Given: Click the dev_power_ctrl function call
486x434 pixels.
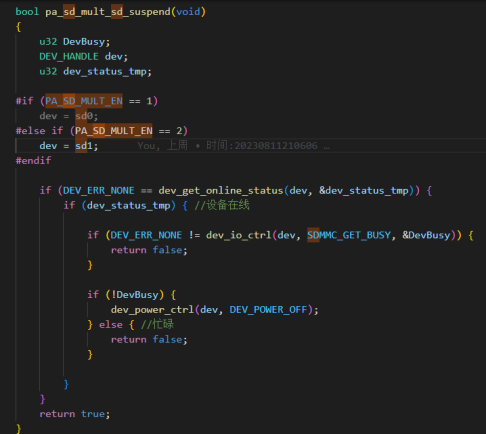Looking at the screenshot, I should 152,310.
